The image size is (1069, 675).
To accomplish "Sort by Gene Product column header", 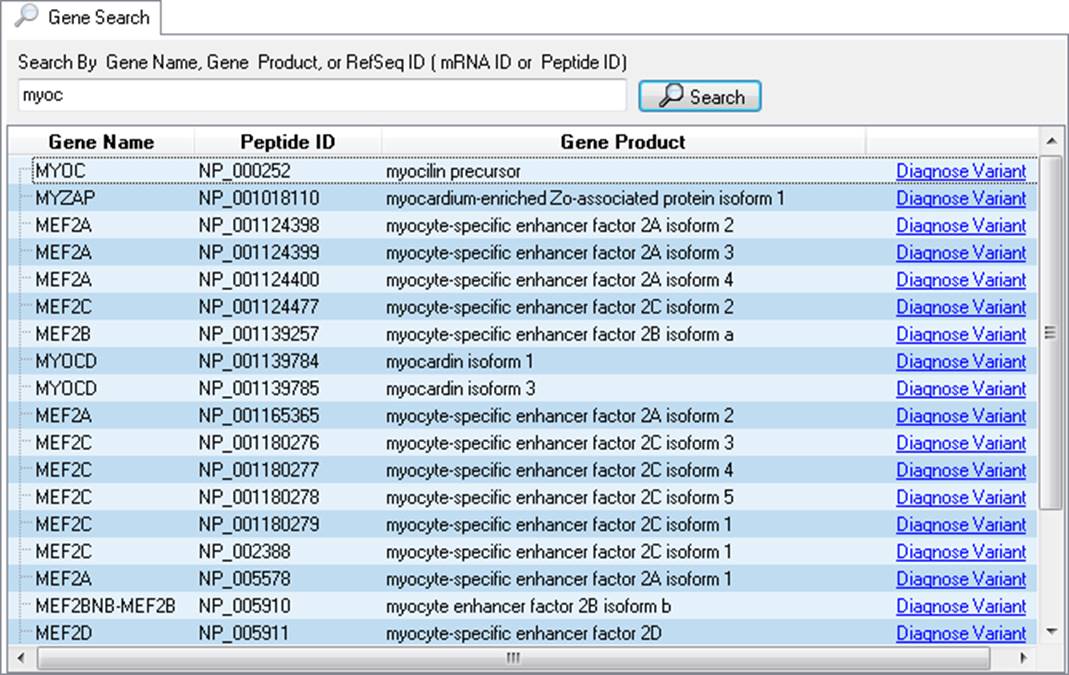I will (623, 142).
